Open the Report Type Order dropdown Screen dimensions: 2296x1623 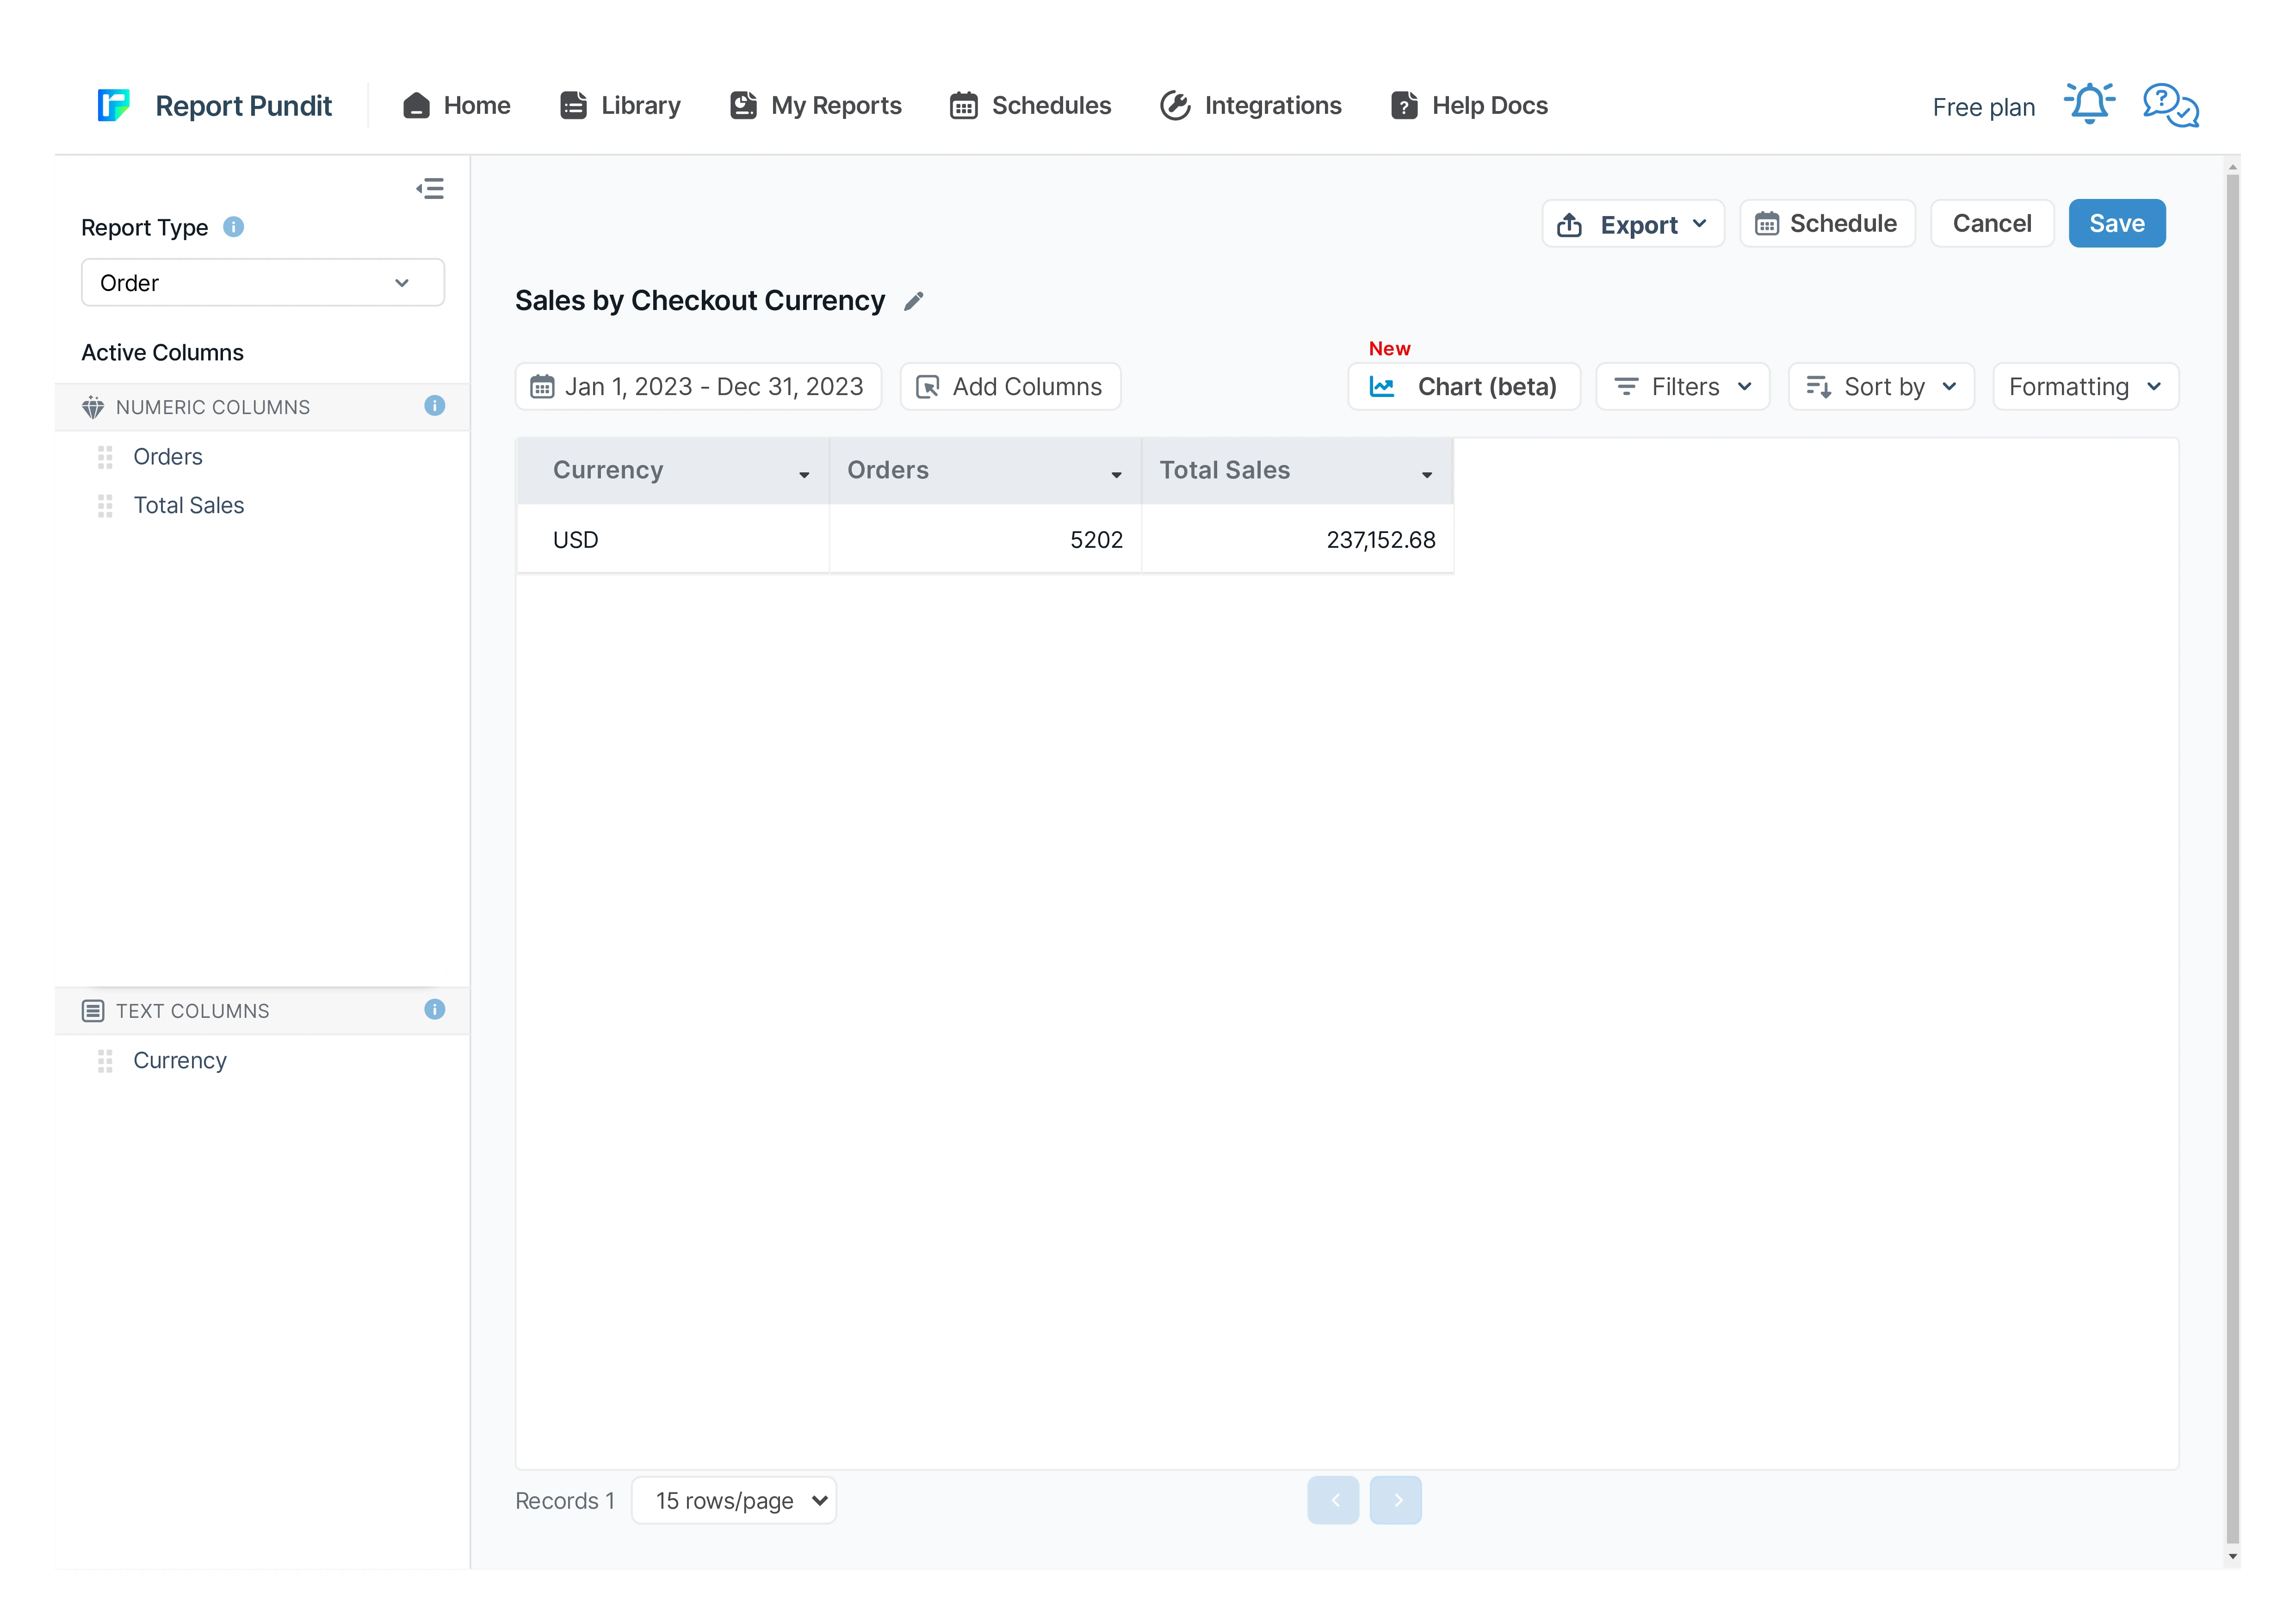(x=262, y=283)
